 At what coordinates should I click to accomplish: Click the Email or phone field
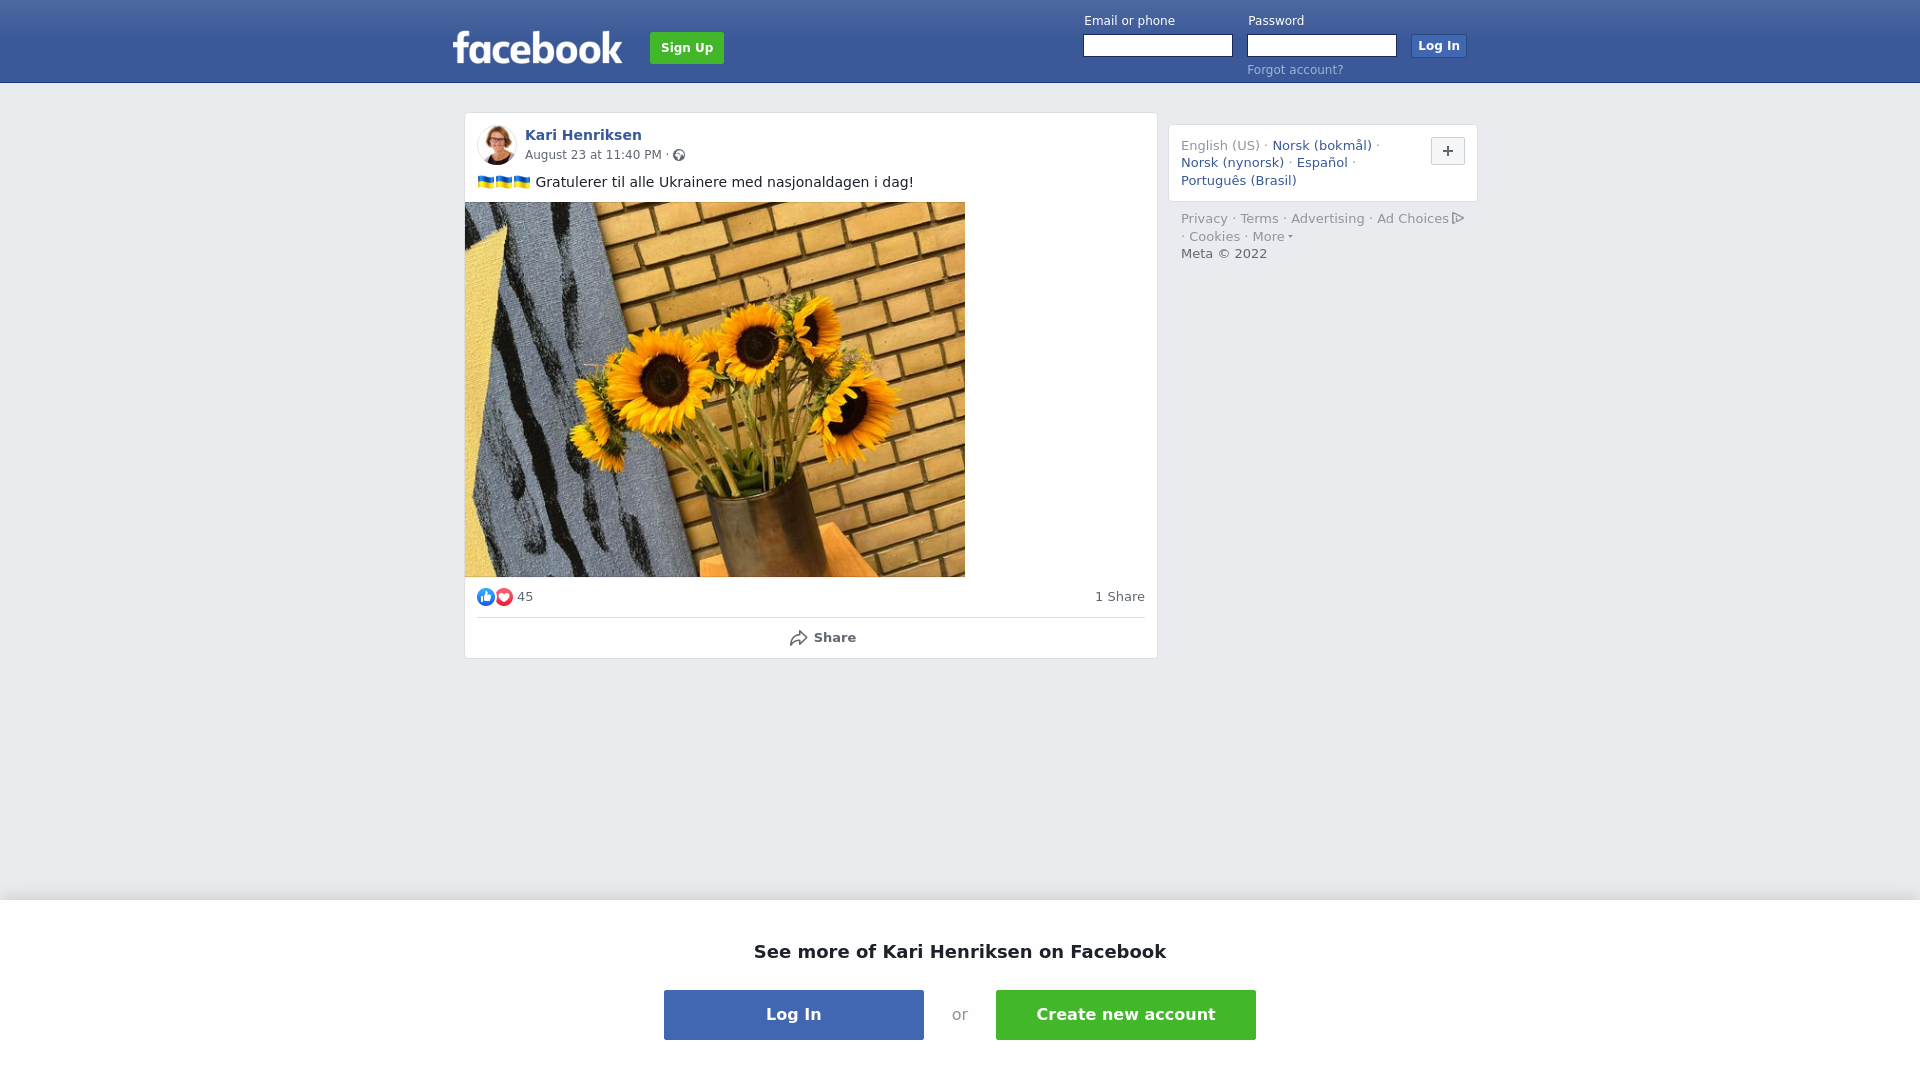point(1158,46)
